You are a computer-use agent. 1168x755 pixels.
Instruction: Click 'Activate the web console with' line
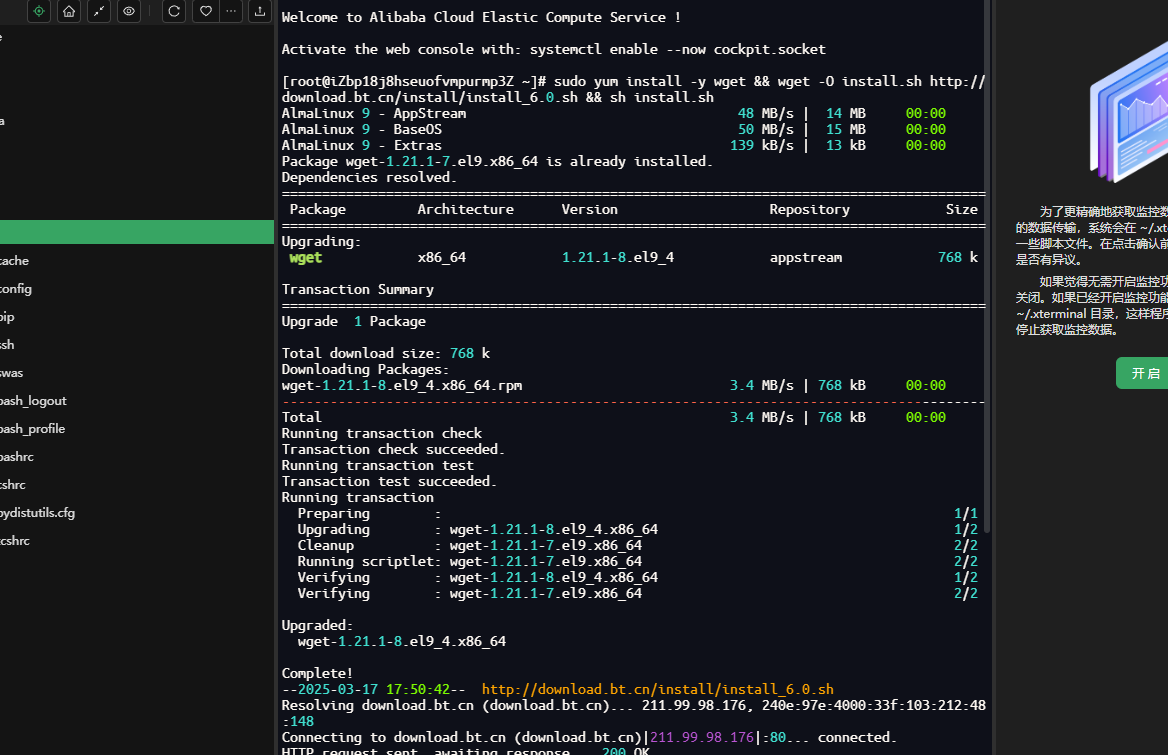tap(553, 49)
